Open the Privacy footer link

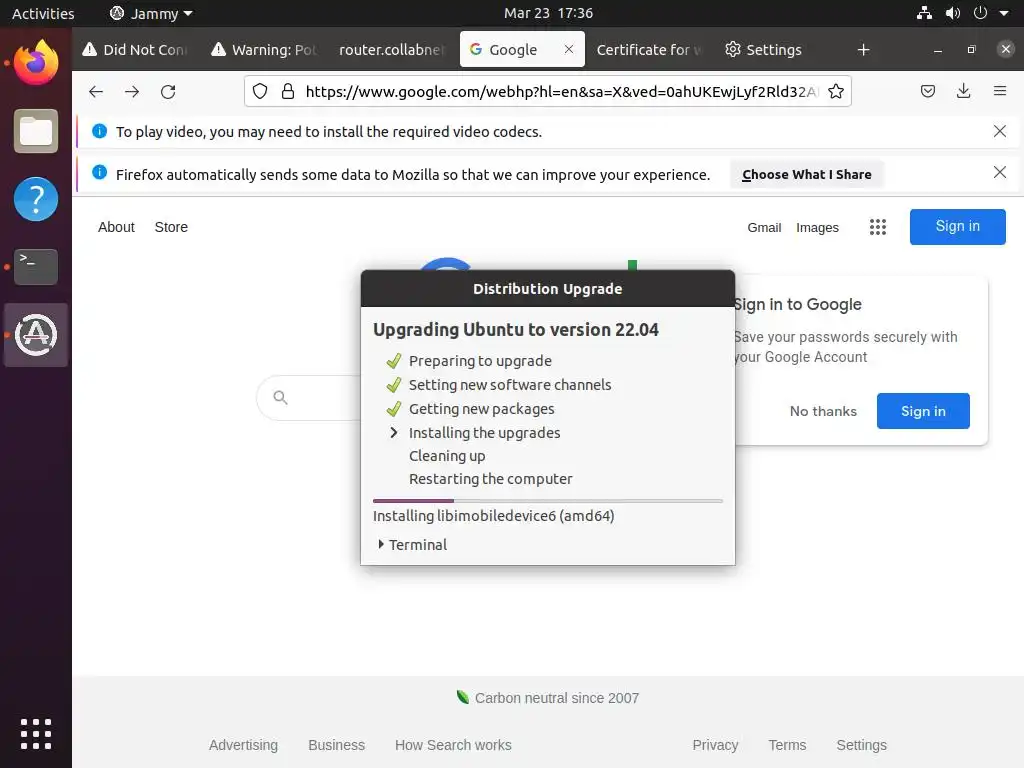[715, 744]
